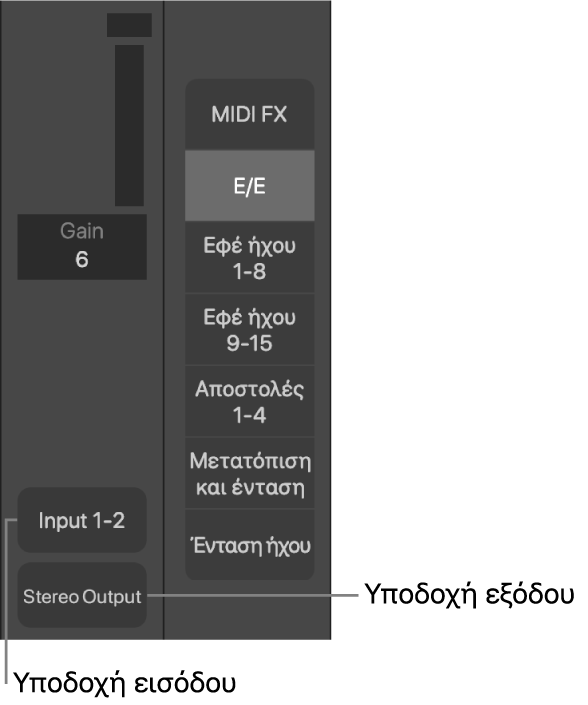Click the 1-4 text under Αποστολές
Image resolution: width=588 pixels, height=705 pixels.
pyautogui.click(x=249, y=415)
